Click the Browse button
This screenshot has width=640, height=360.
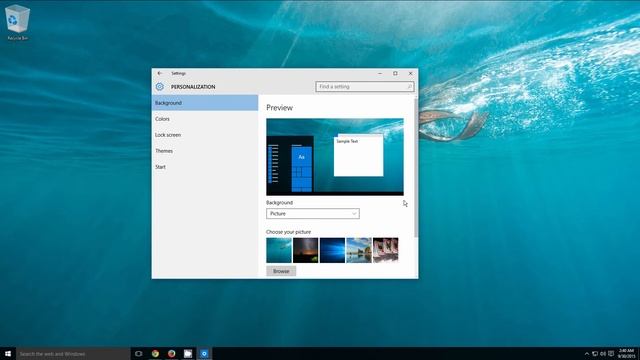point(281,271)
